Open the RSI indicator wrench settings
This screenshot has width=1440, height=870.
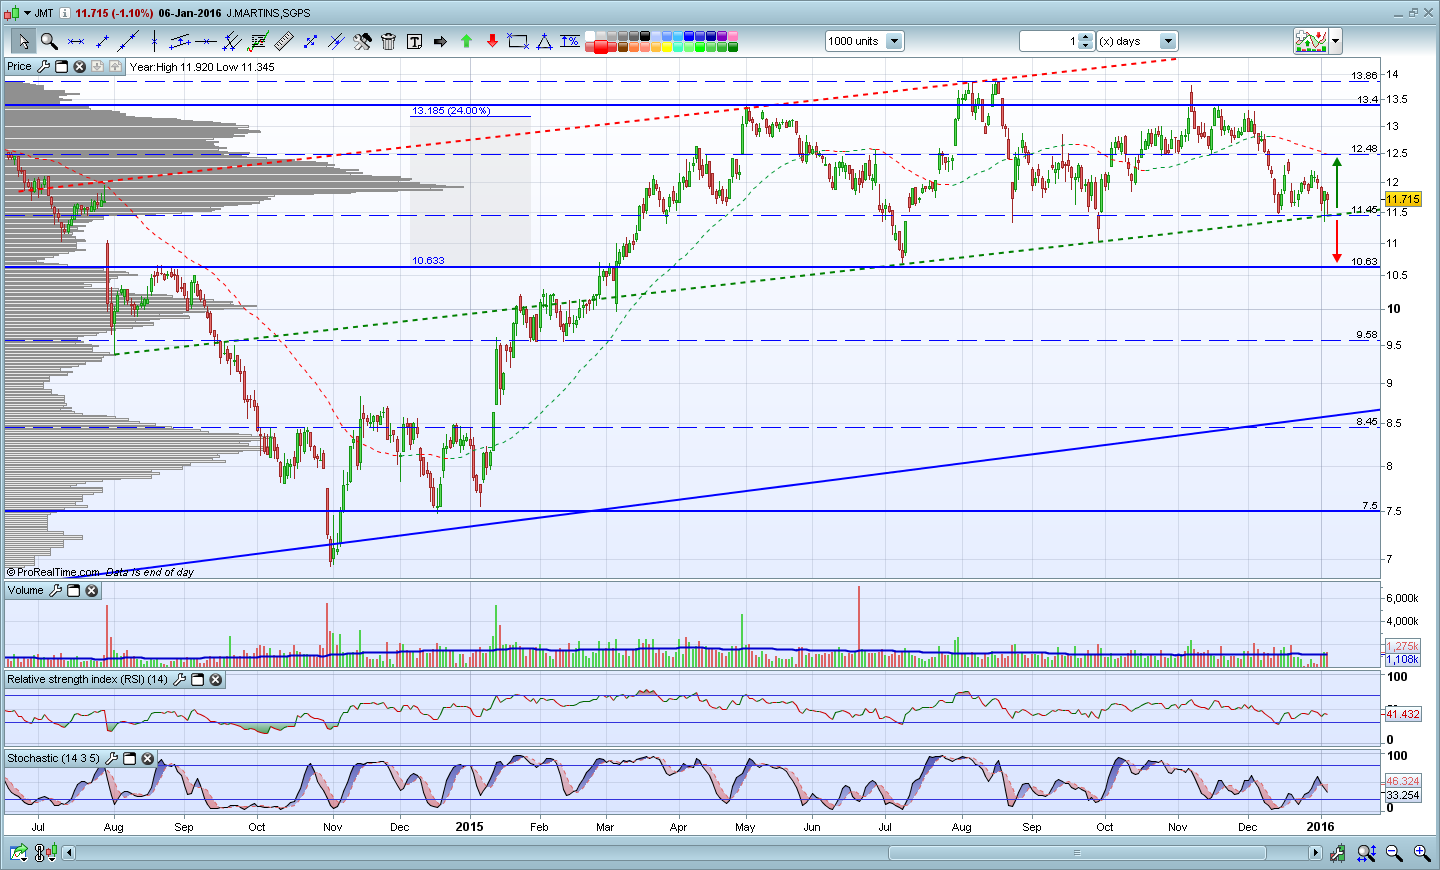[x=180, y=679]
